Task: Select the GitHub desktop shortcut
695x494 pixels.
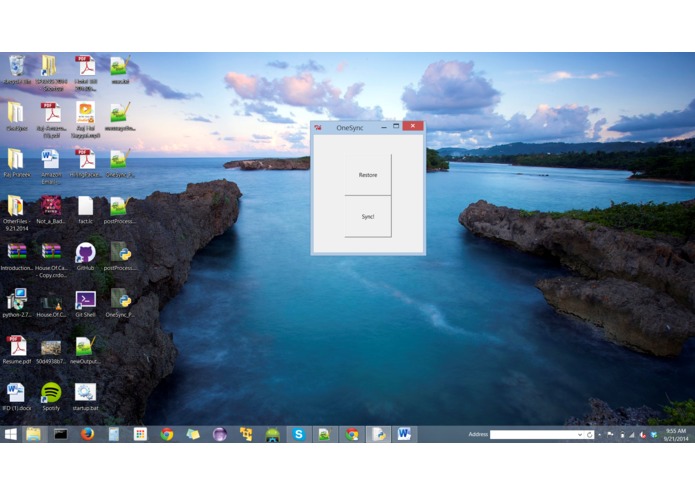Action: click(85, 257)
